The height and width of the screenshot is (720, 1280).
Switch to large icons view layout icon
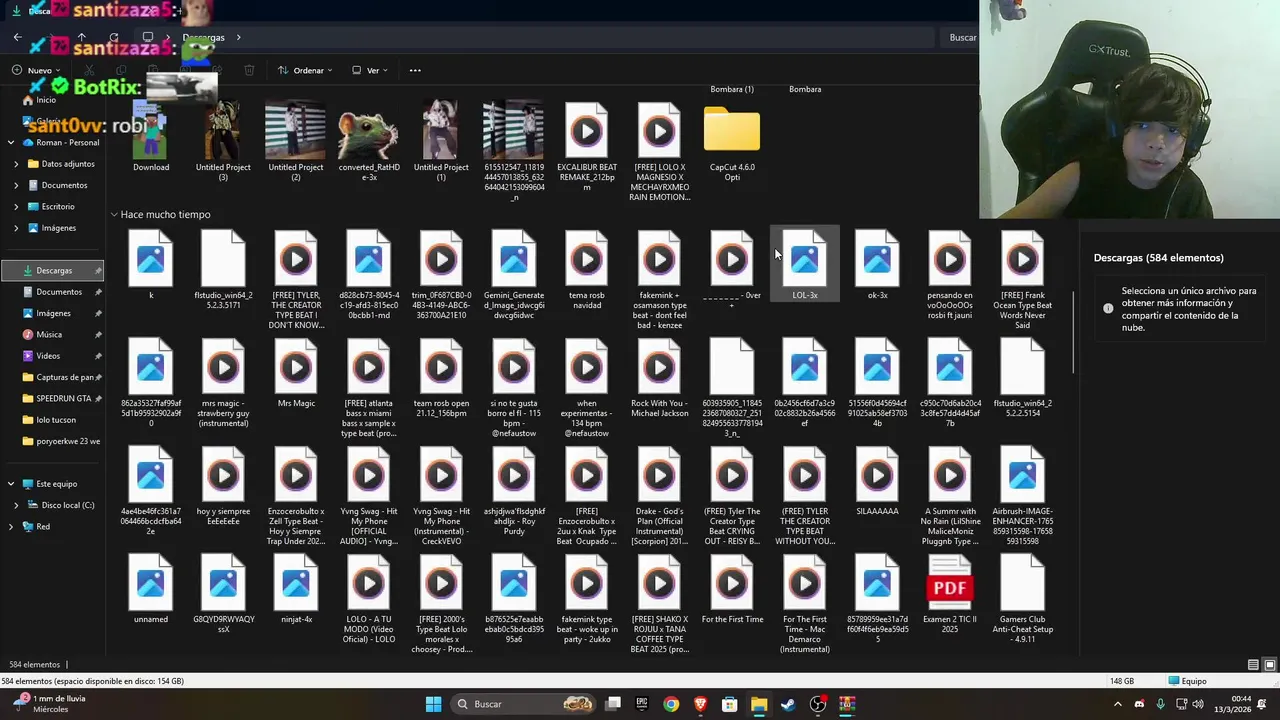[1270, 665]
